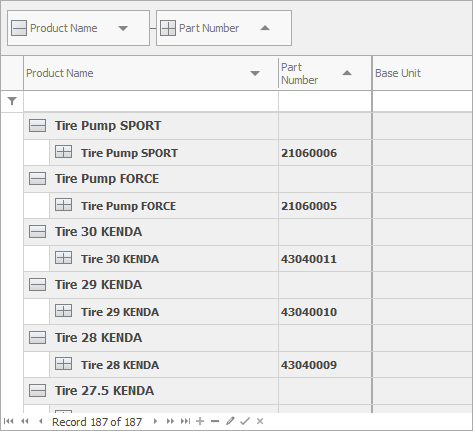Image resolution: width=473 pixels, height=431 pixels.
Task: Collapse nested Tire Pump FORCE part group
Action: [x=63, y=205]
